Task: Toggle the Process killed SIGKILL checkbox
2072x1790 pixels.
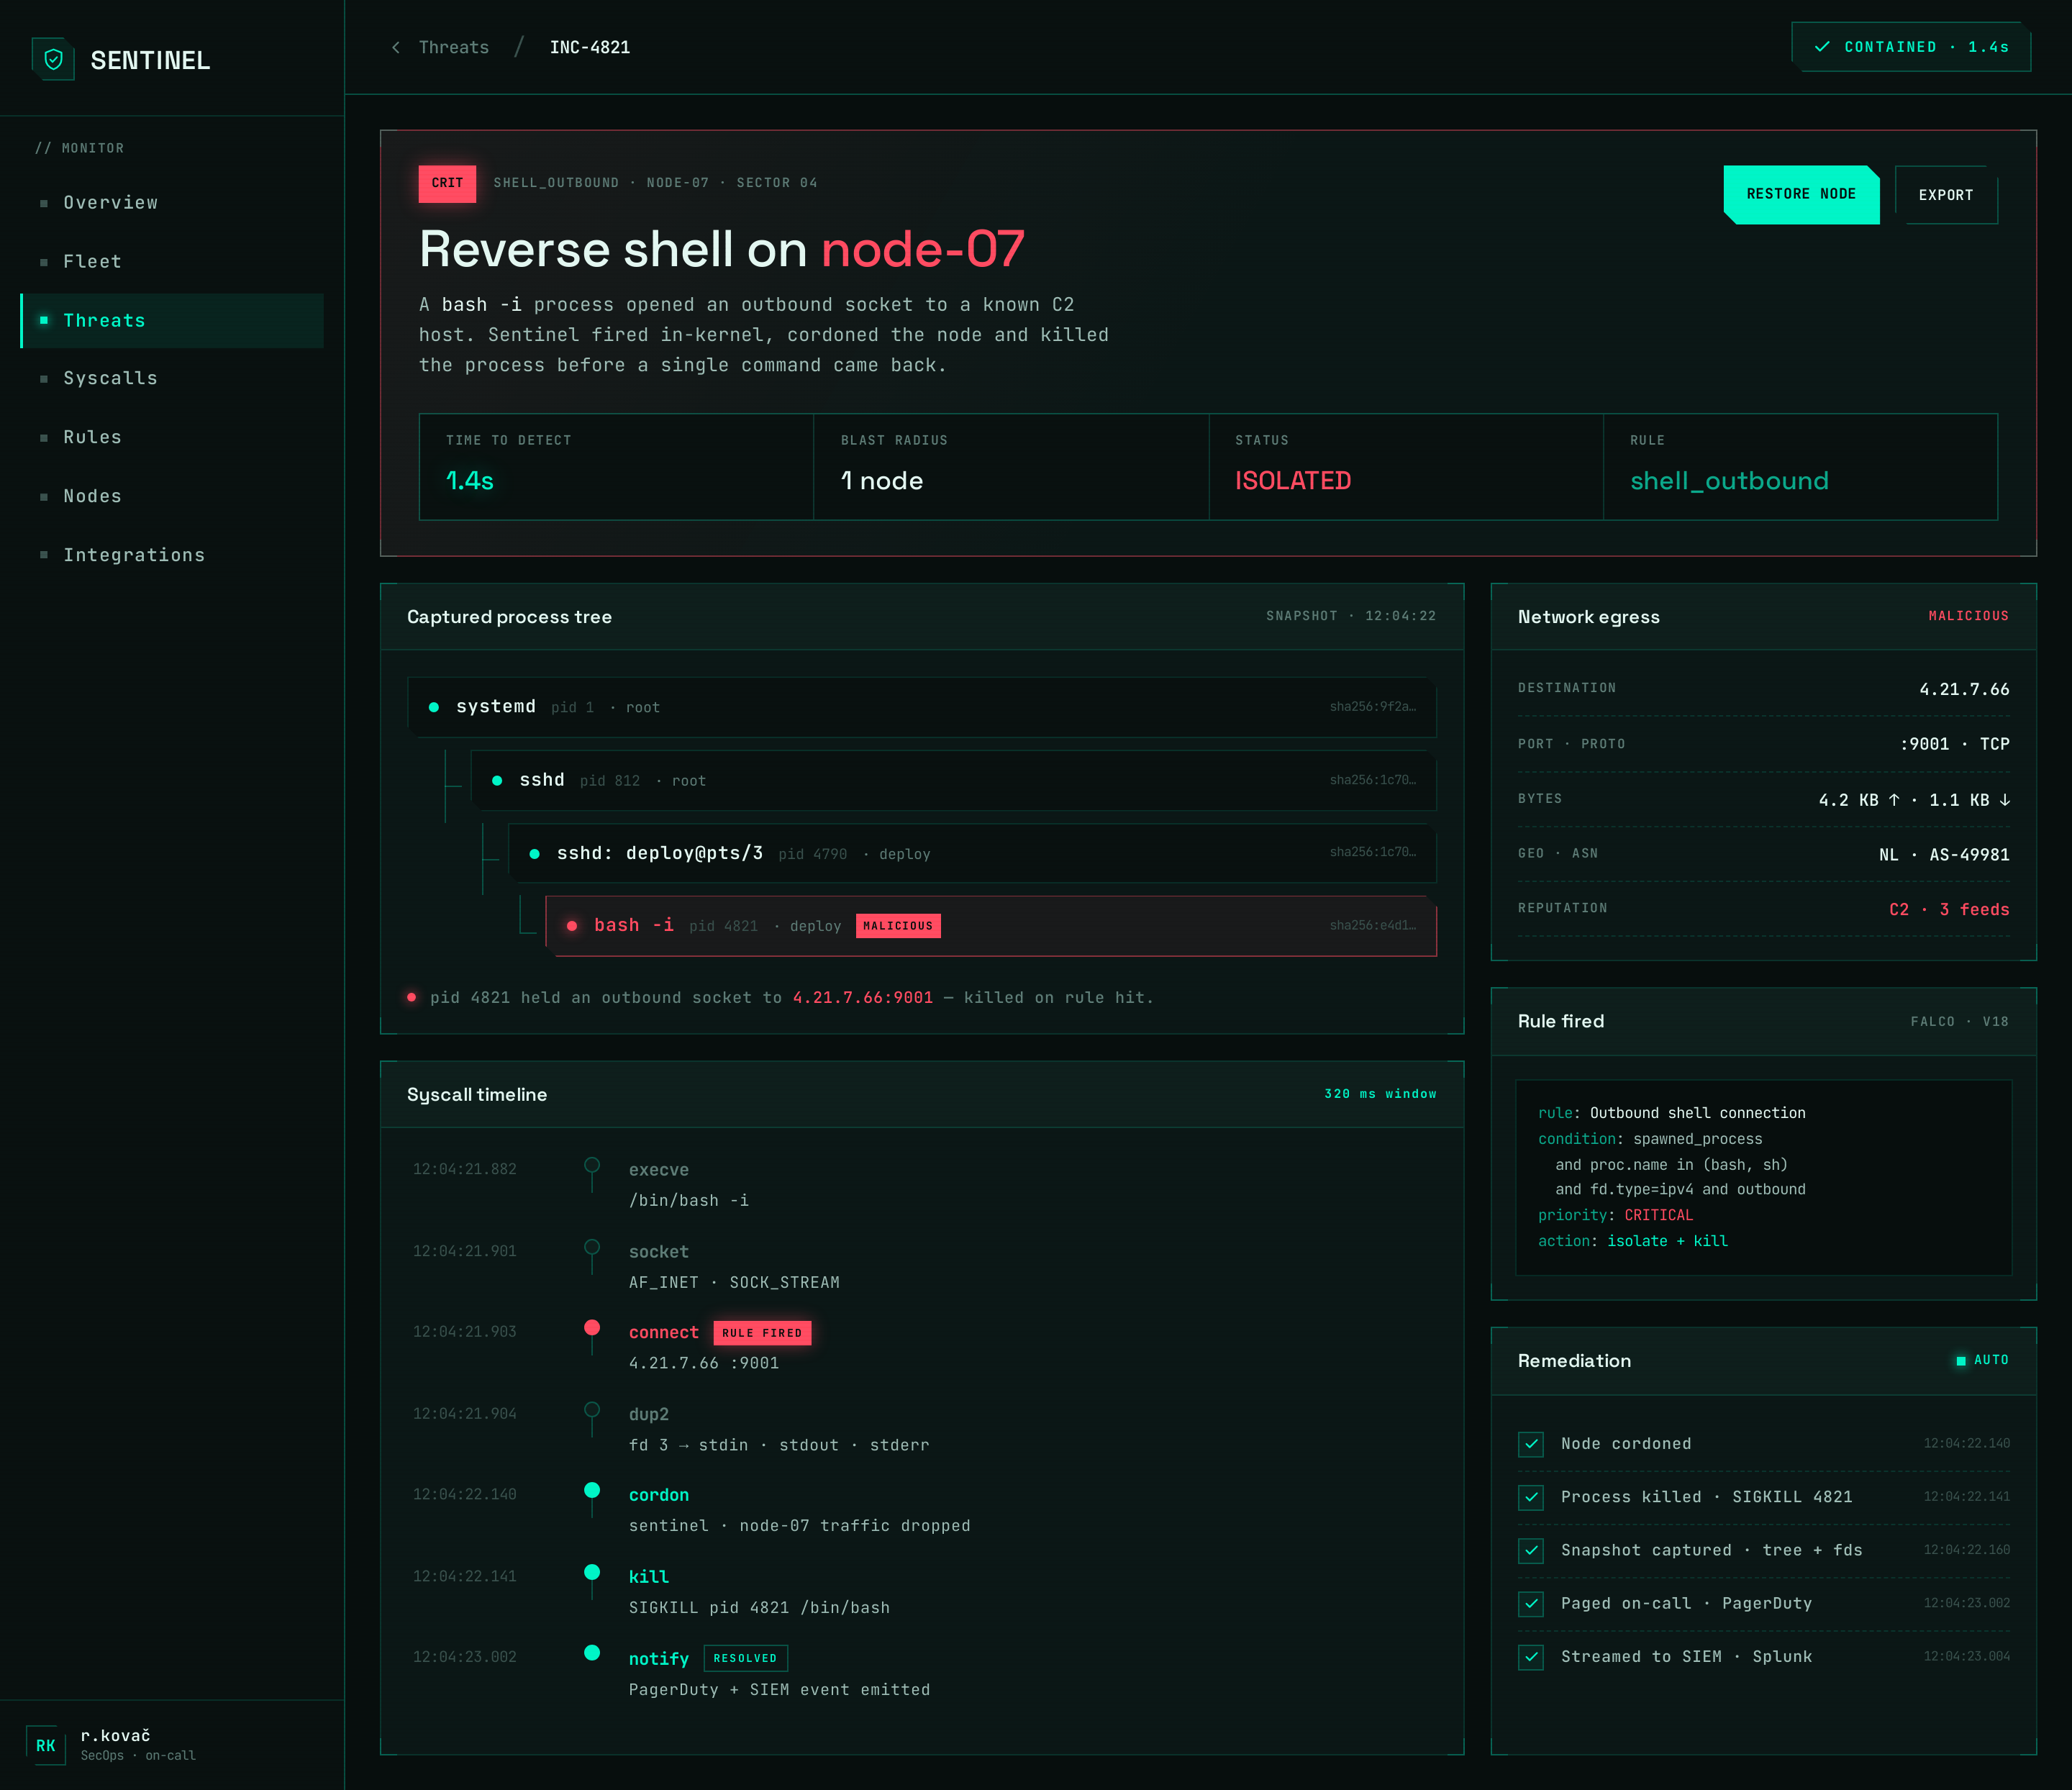Action: click(1531, 1497)
